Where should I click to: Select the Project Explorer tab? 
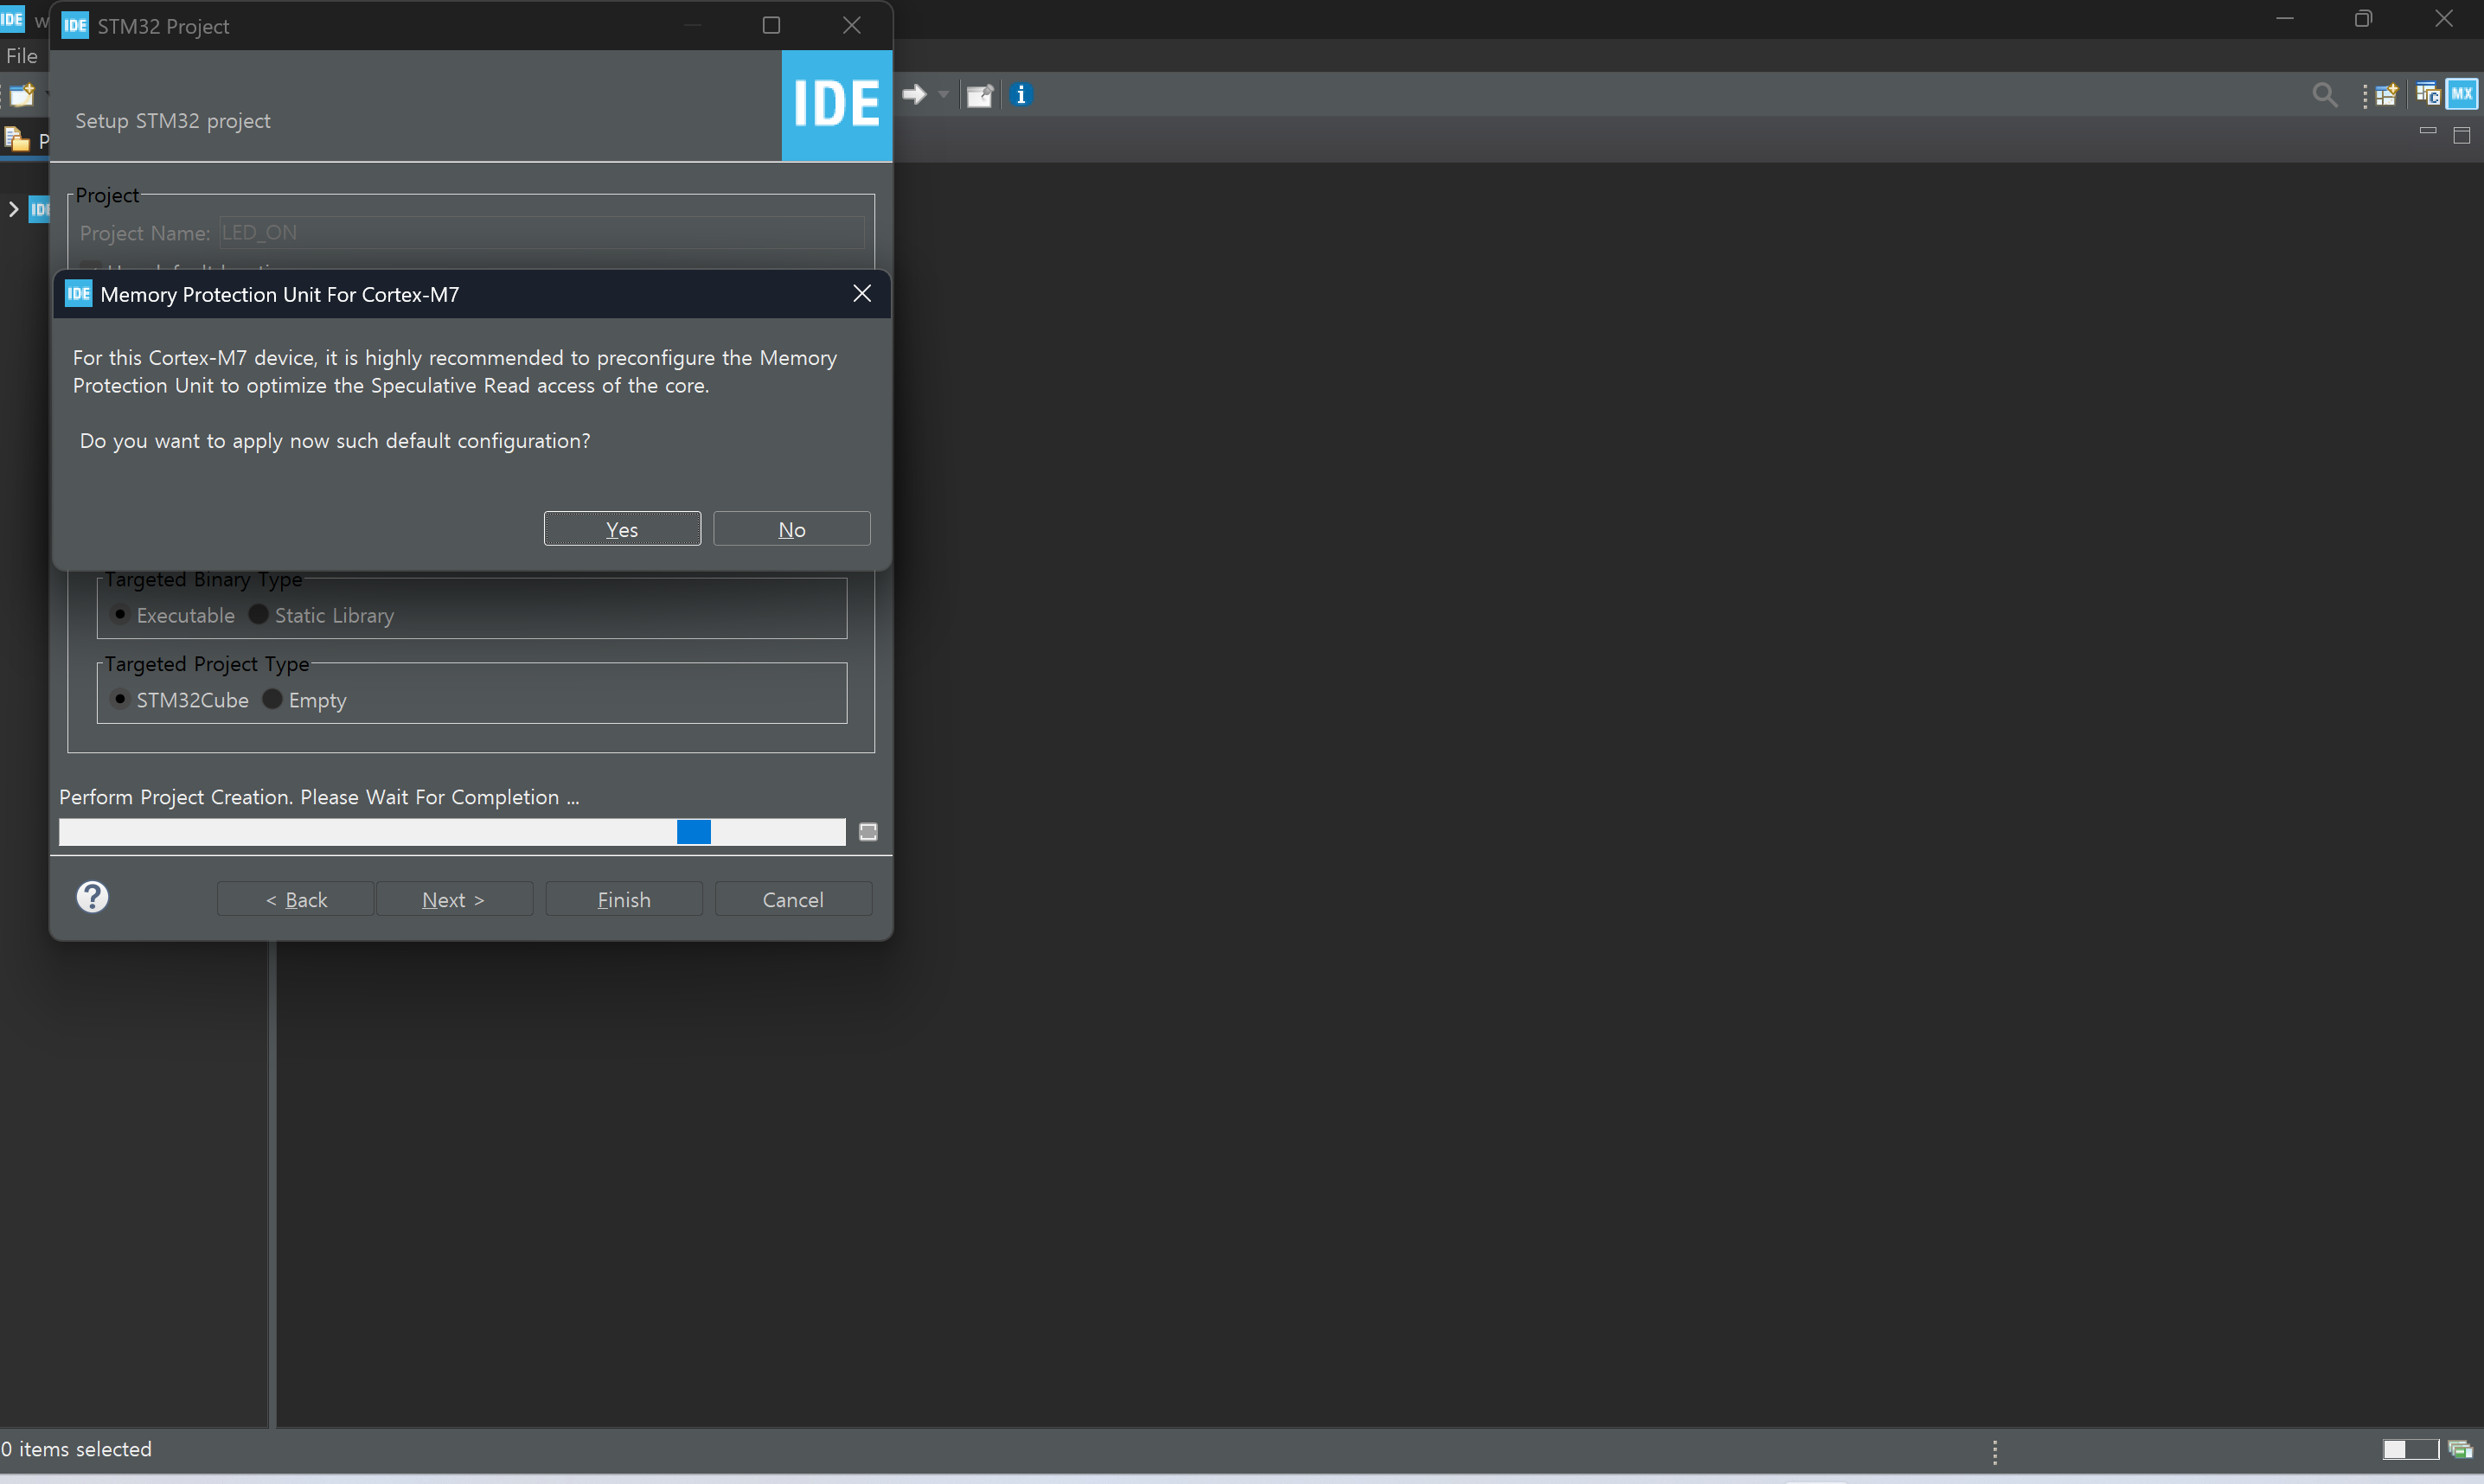coord(25,139)
